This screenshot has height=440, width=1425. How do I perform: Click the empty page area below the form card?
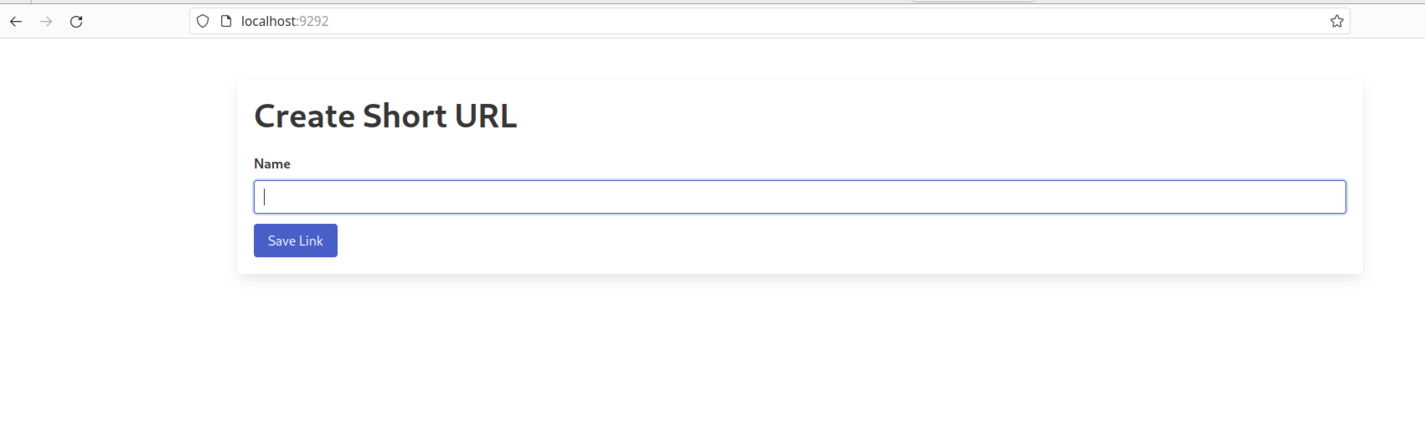coord(800,360)
